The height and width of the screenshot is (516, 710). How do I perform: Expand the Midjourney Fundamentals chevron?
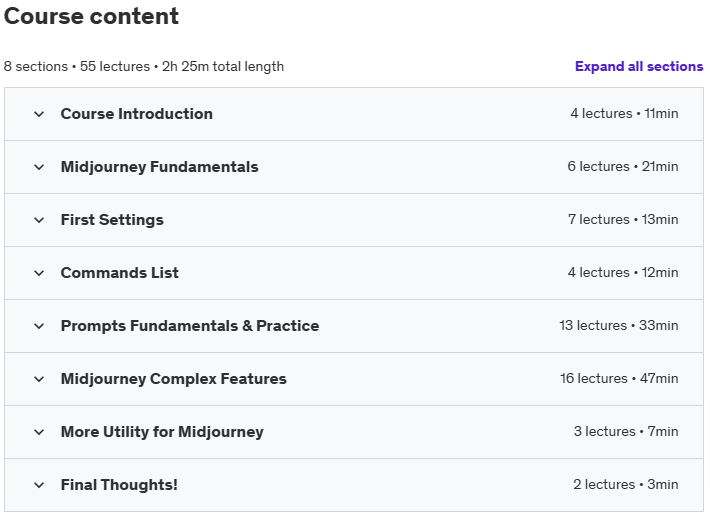(39, 167)
